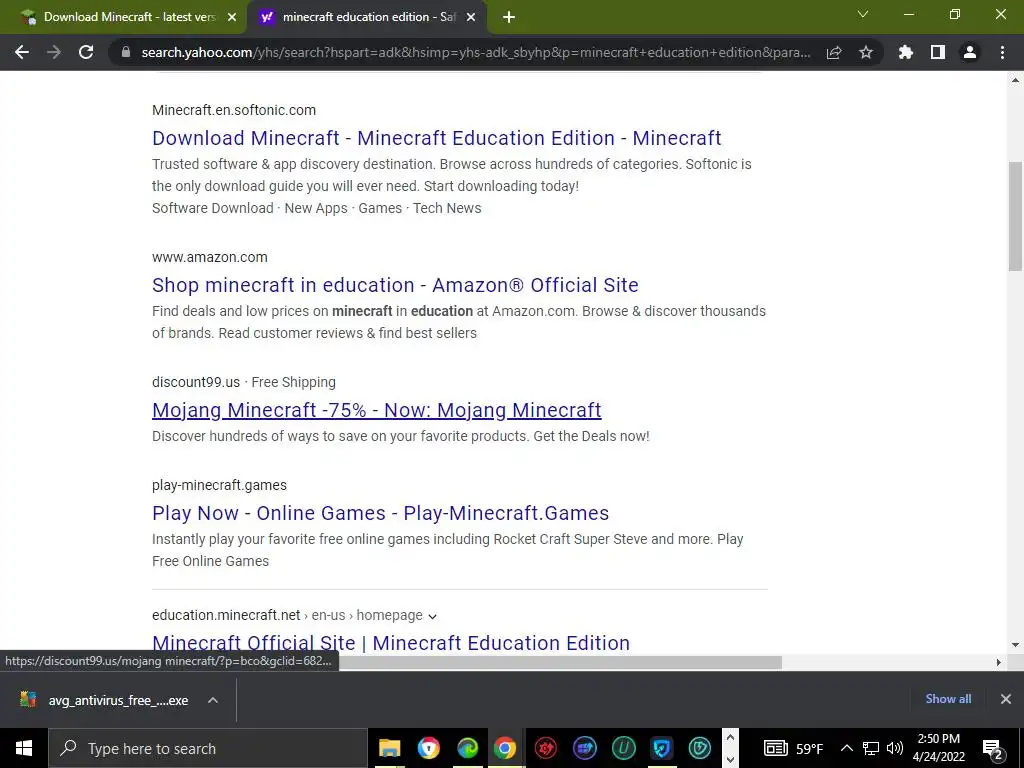
Task: Go back to the previous page
Action: click(x=22, y=52)
